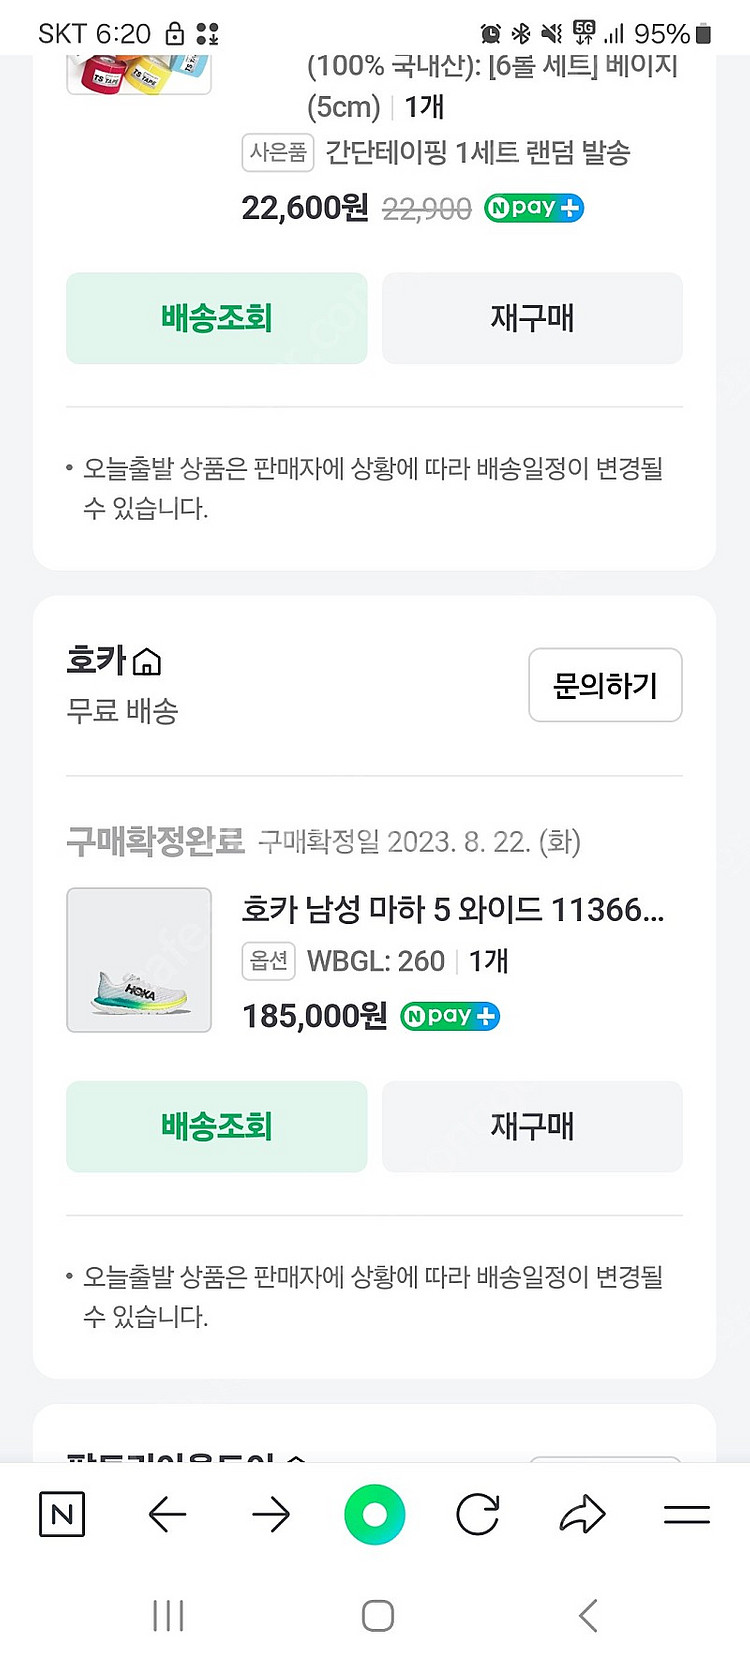Contact the 호카 seller via 문의하기

click(x=605, y=685)
